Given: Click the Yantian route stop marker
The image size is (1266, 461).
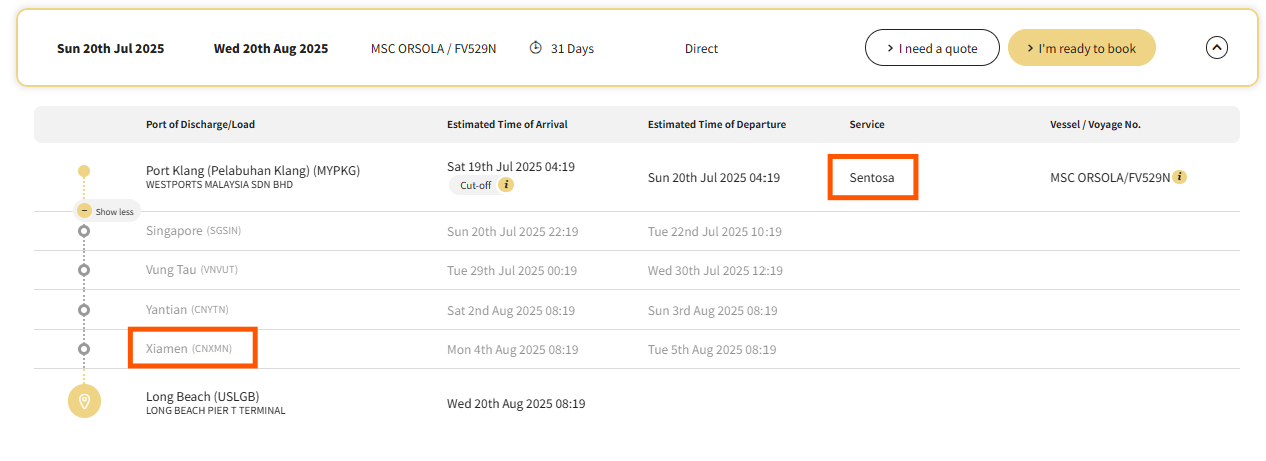Looking at the screenshot, I should 84,309.
